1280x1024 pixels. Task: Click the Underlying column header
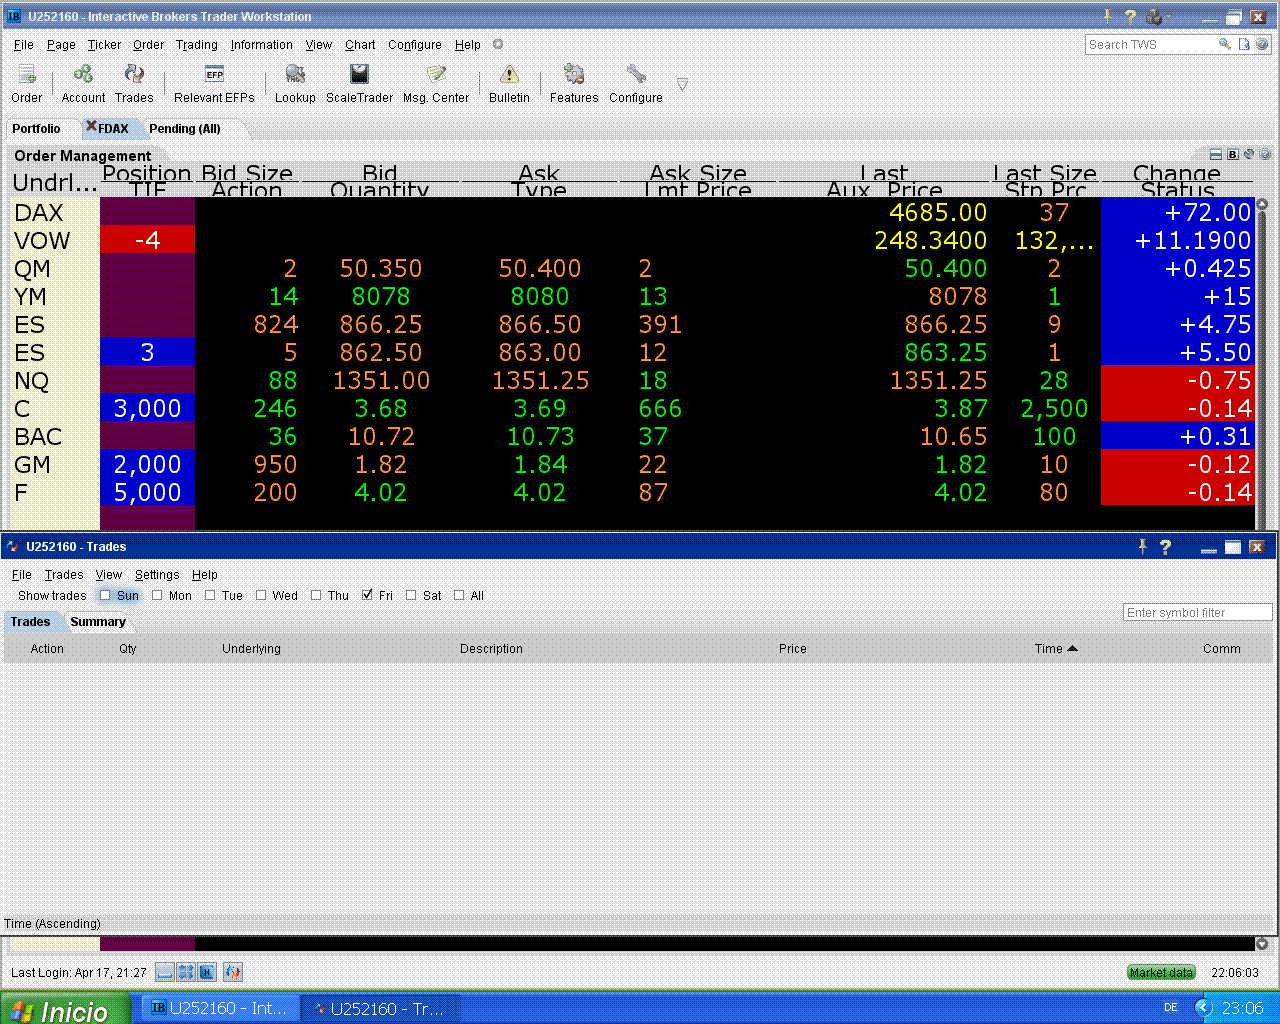point(251,648)
